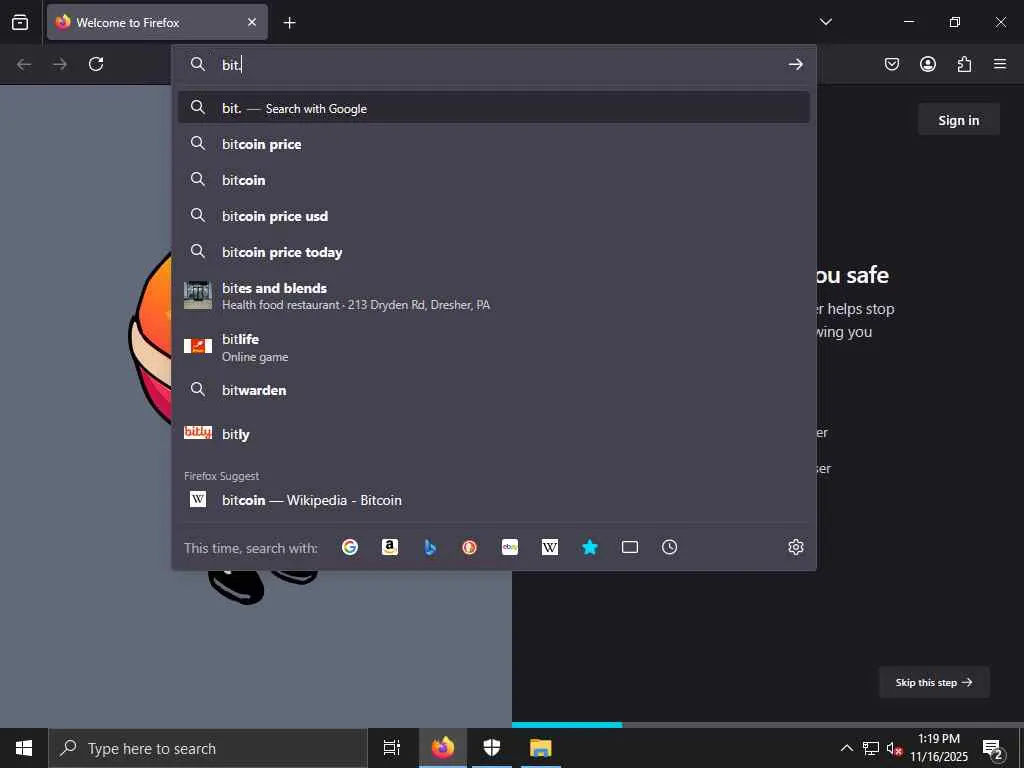Screen dimensions: 1024x768
Task: Open the application hamburger menu
Action: click(x=1000, y=64)
